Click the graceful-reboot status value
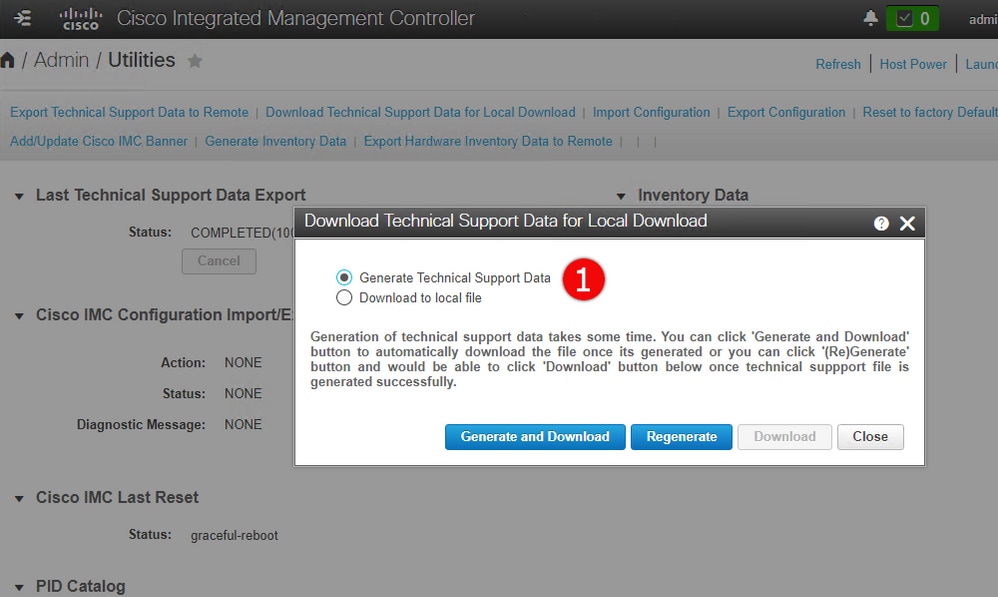This screenshot has height=597, width=998. 234,535
